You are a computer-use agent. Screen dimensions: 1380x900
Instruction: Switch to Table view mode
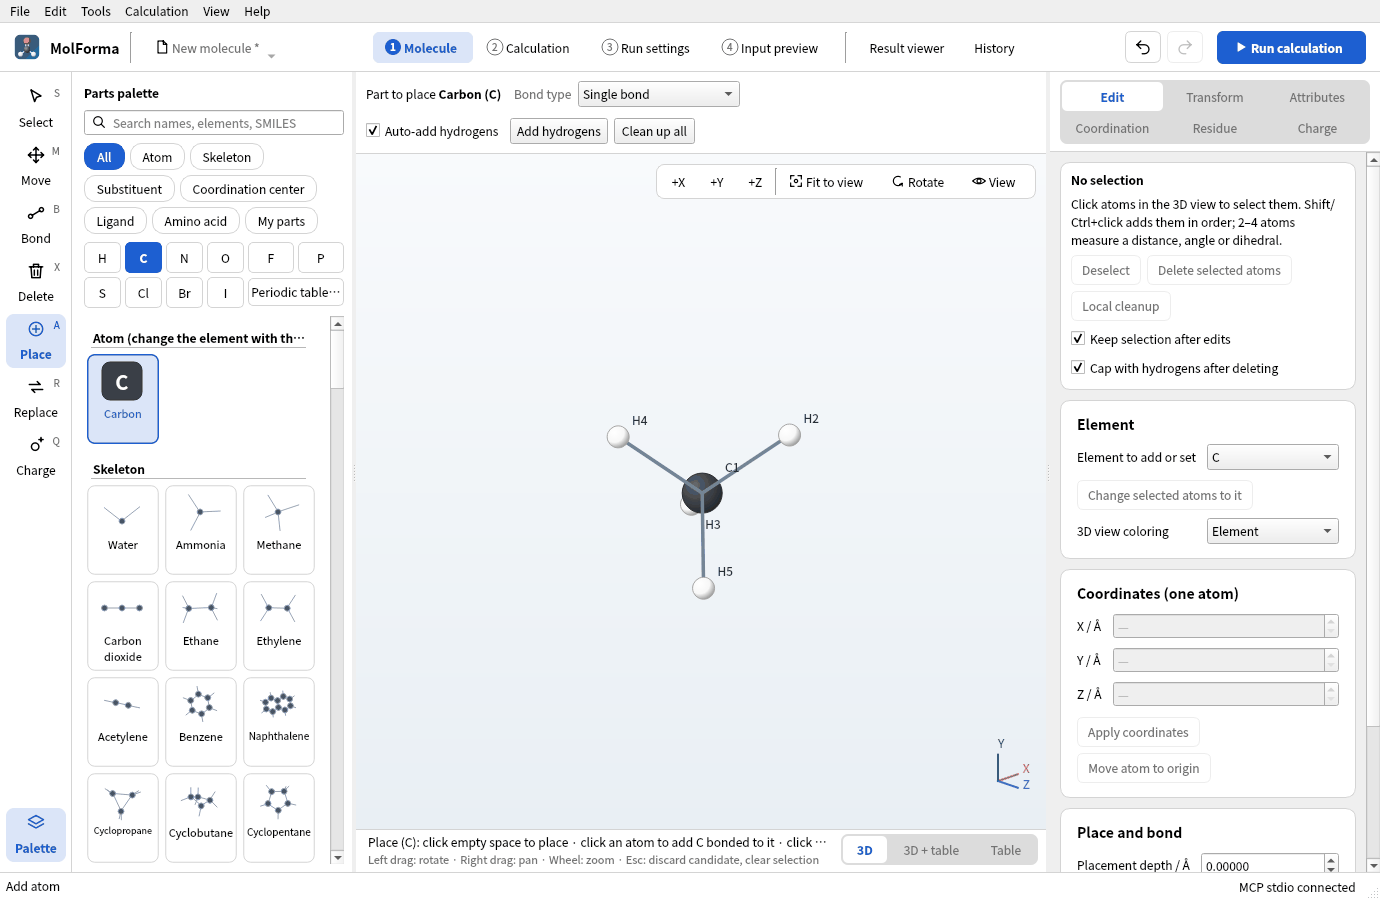pyautogui.click(x=1006, y=850)
